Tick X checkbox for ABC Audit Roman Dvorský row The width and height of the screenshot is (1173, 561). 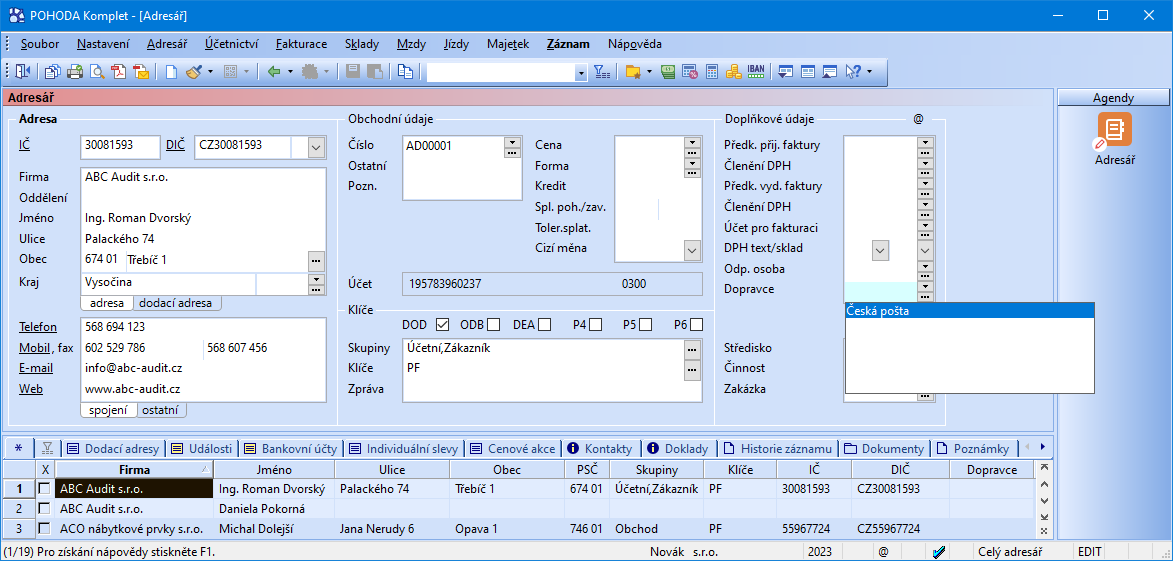click(46, 488)
